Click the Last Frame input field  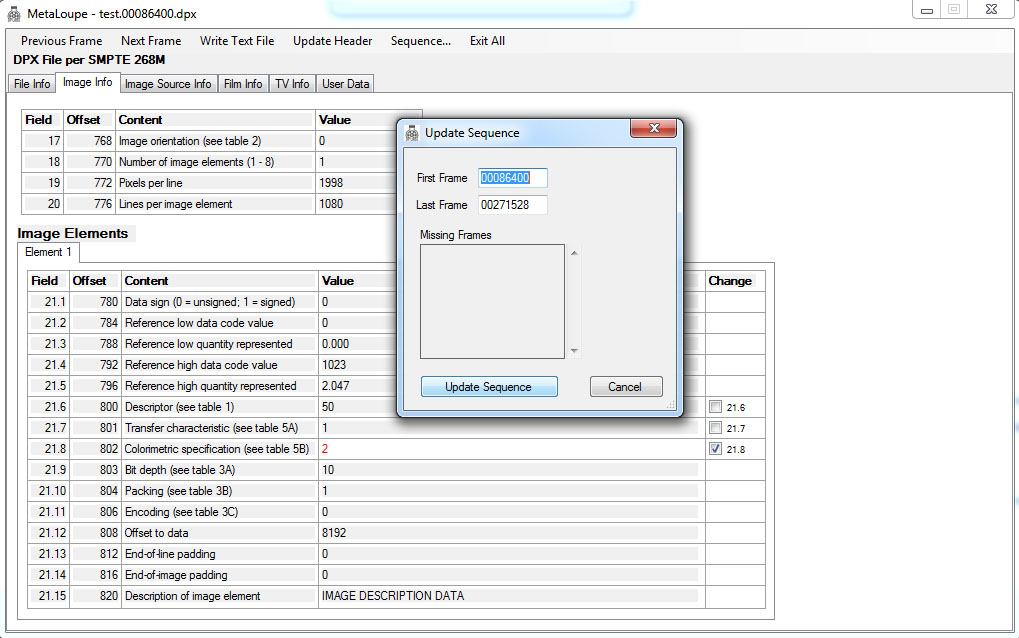point(513,205)
